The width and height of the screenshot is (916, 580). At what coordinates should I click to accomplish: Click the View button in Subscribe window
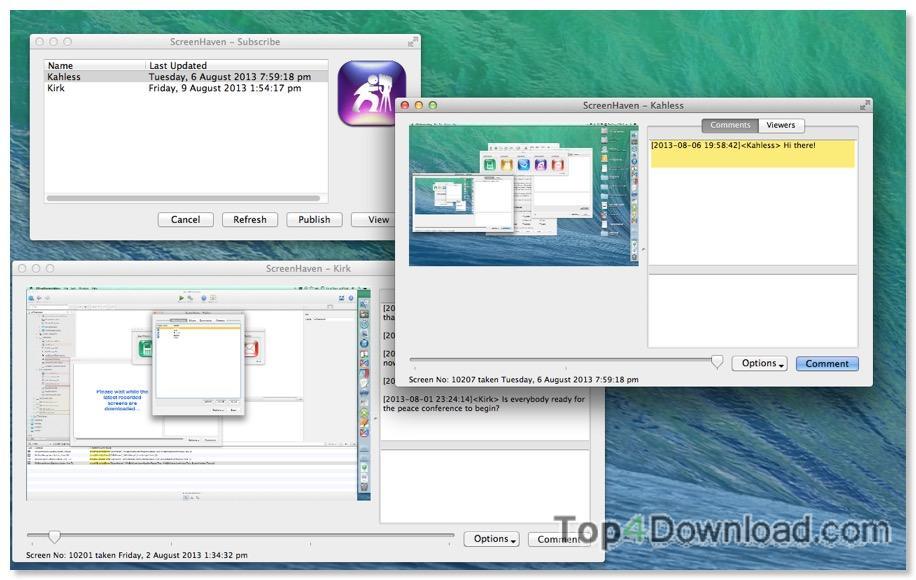pyautogui.click(x=374, y=220)
